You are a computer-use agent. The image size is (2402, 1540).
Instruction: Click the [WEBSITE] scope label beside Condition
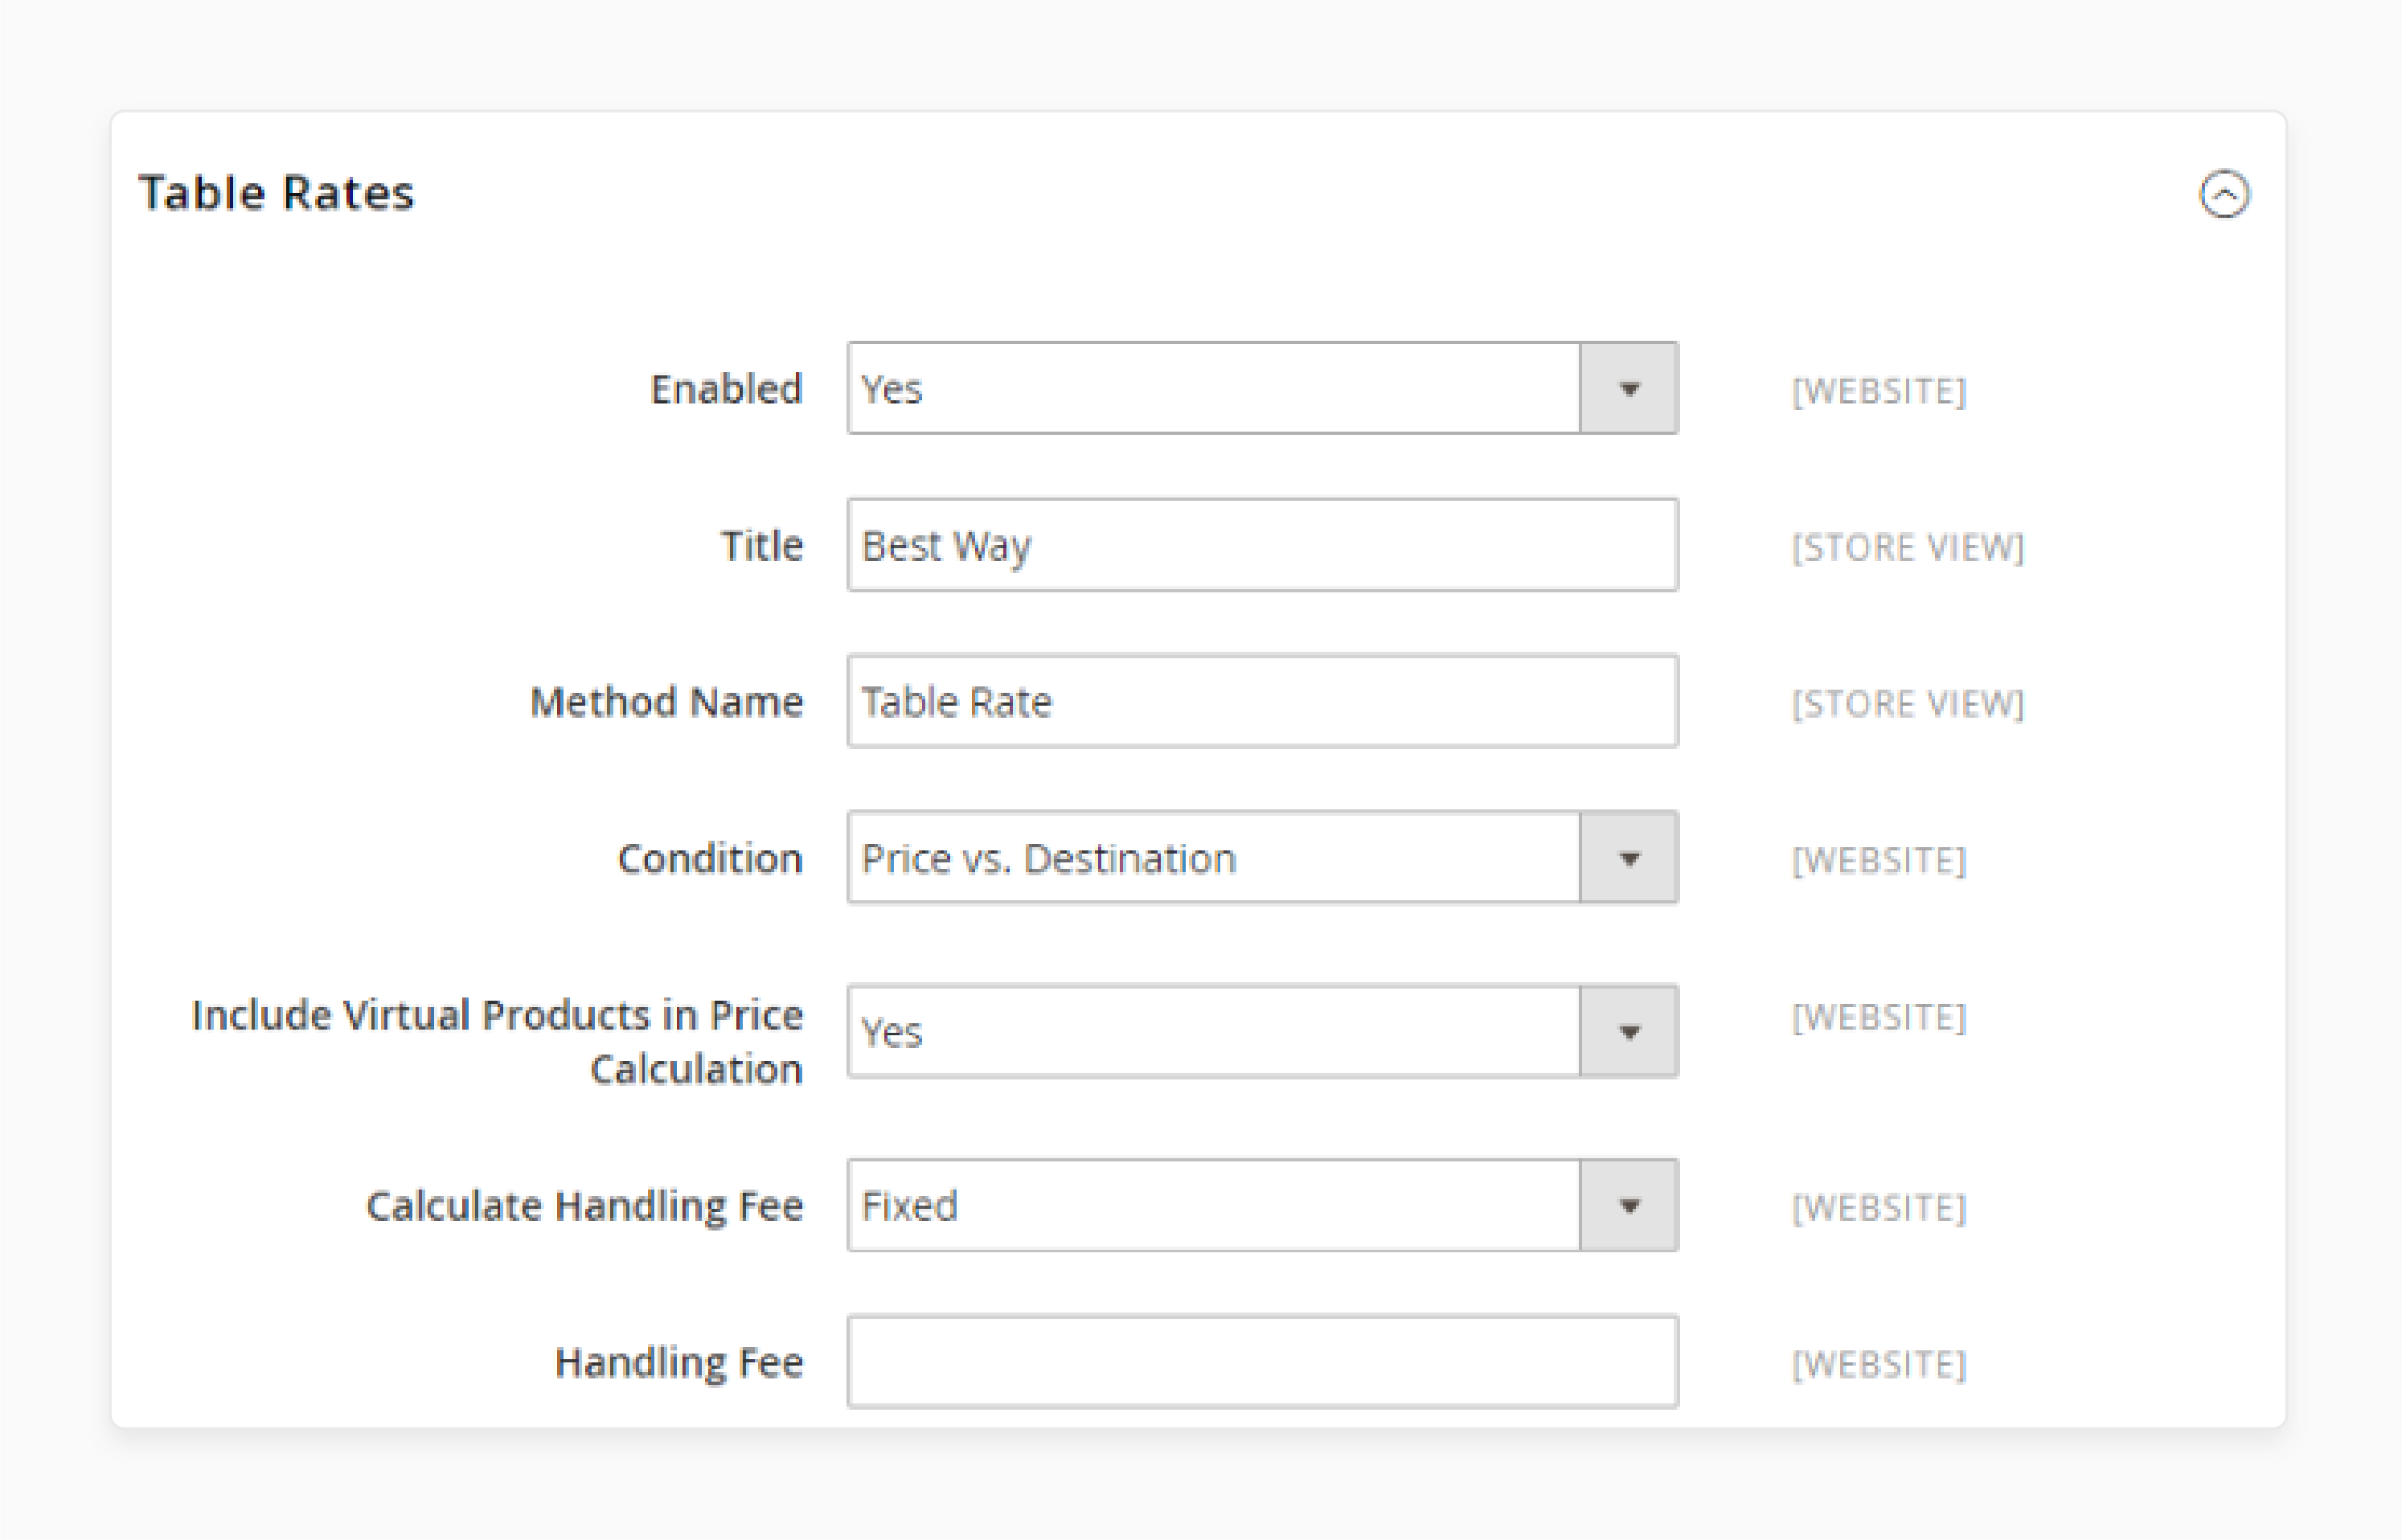[x=1879, y=861]
